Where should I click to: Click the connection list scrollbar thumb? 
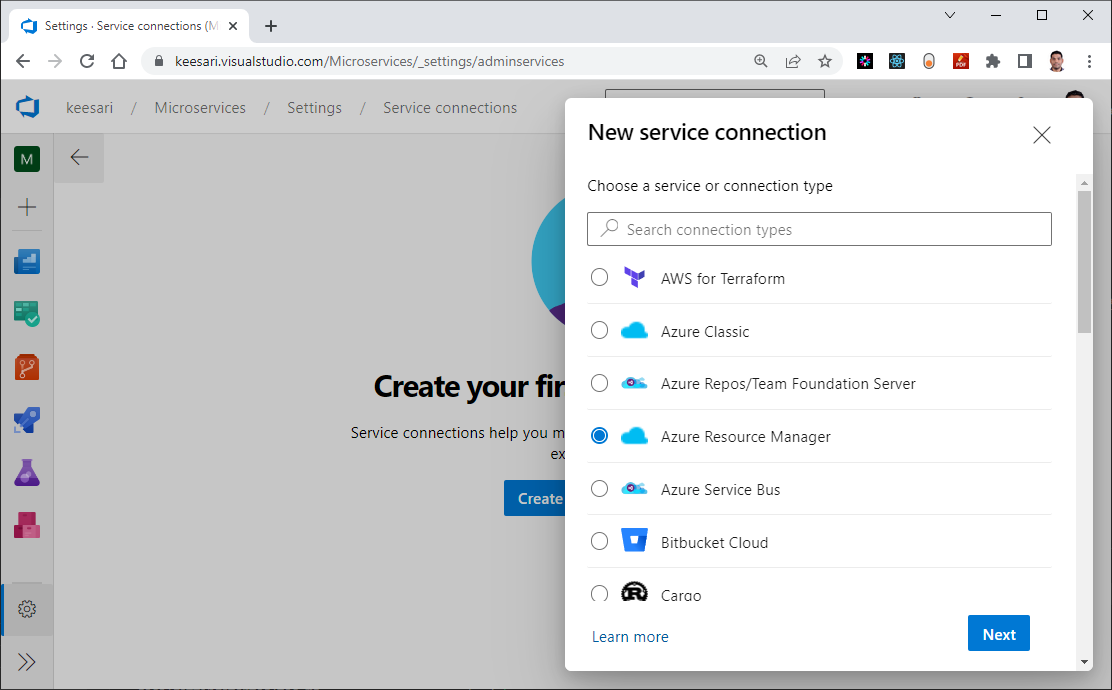[1084, 261]
